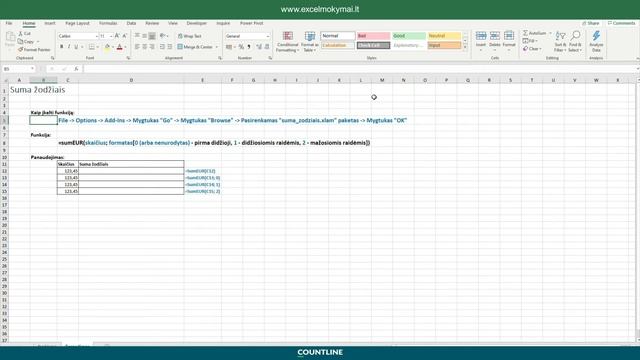Click the Paste button
640x360 pixels.
tap(10, 40)
